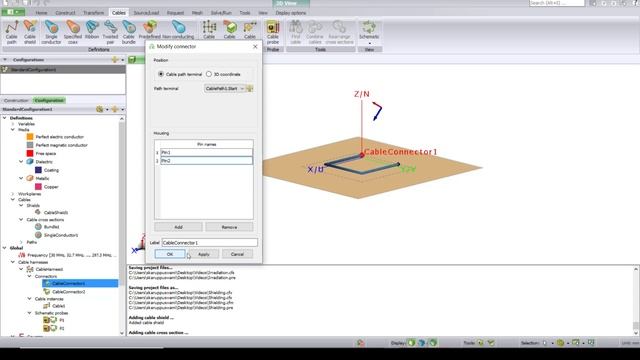Click the Copper pink swatch
Image resolution: width=640 pixels, height=360 pixels.
(38, 187)
